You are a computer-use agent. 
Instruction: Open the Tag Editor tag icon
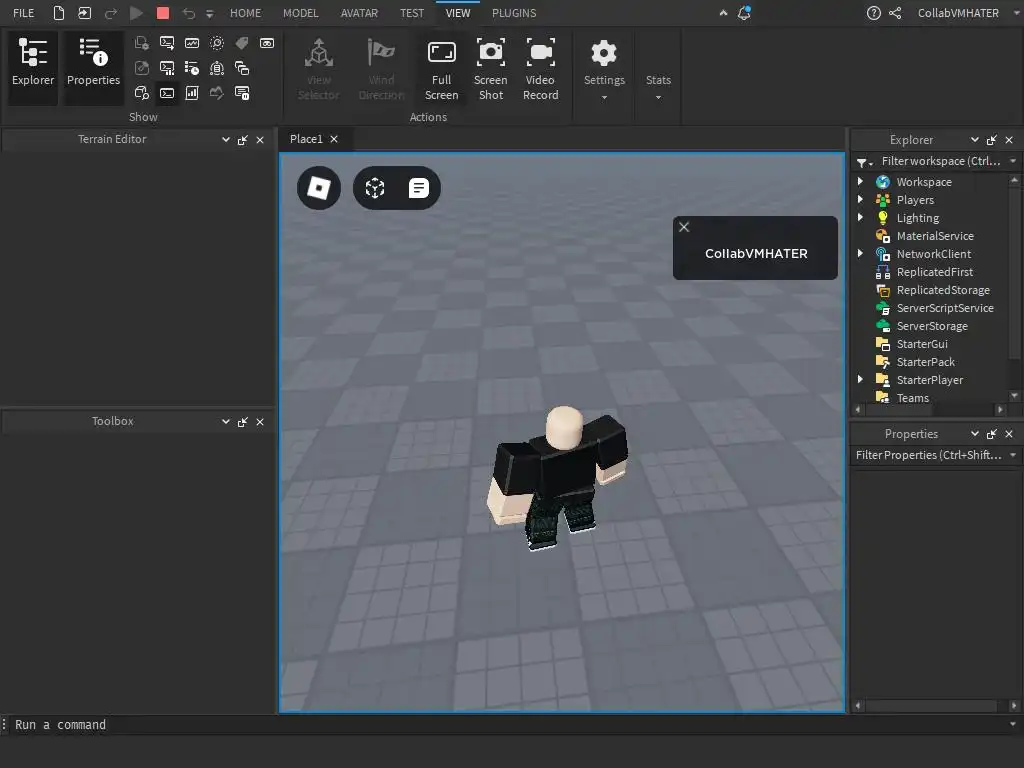coord(242,43)
